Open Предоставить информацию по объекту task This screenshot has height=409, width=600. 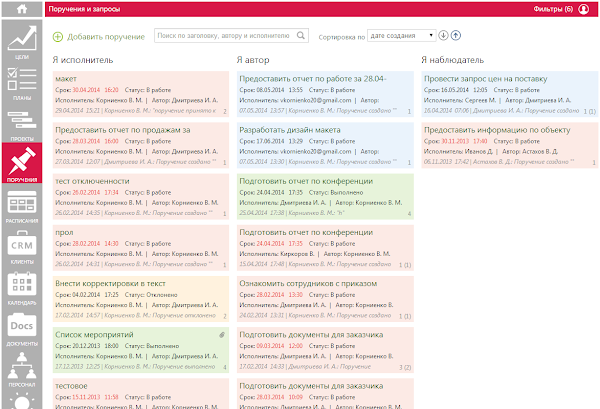tap(497, 130)
